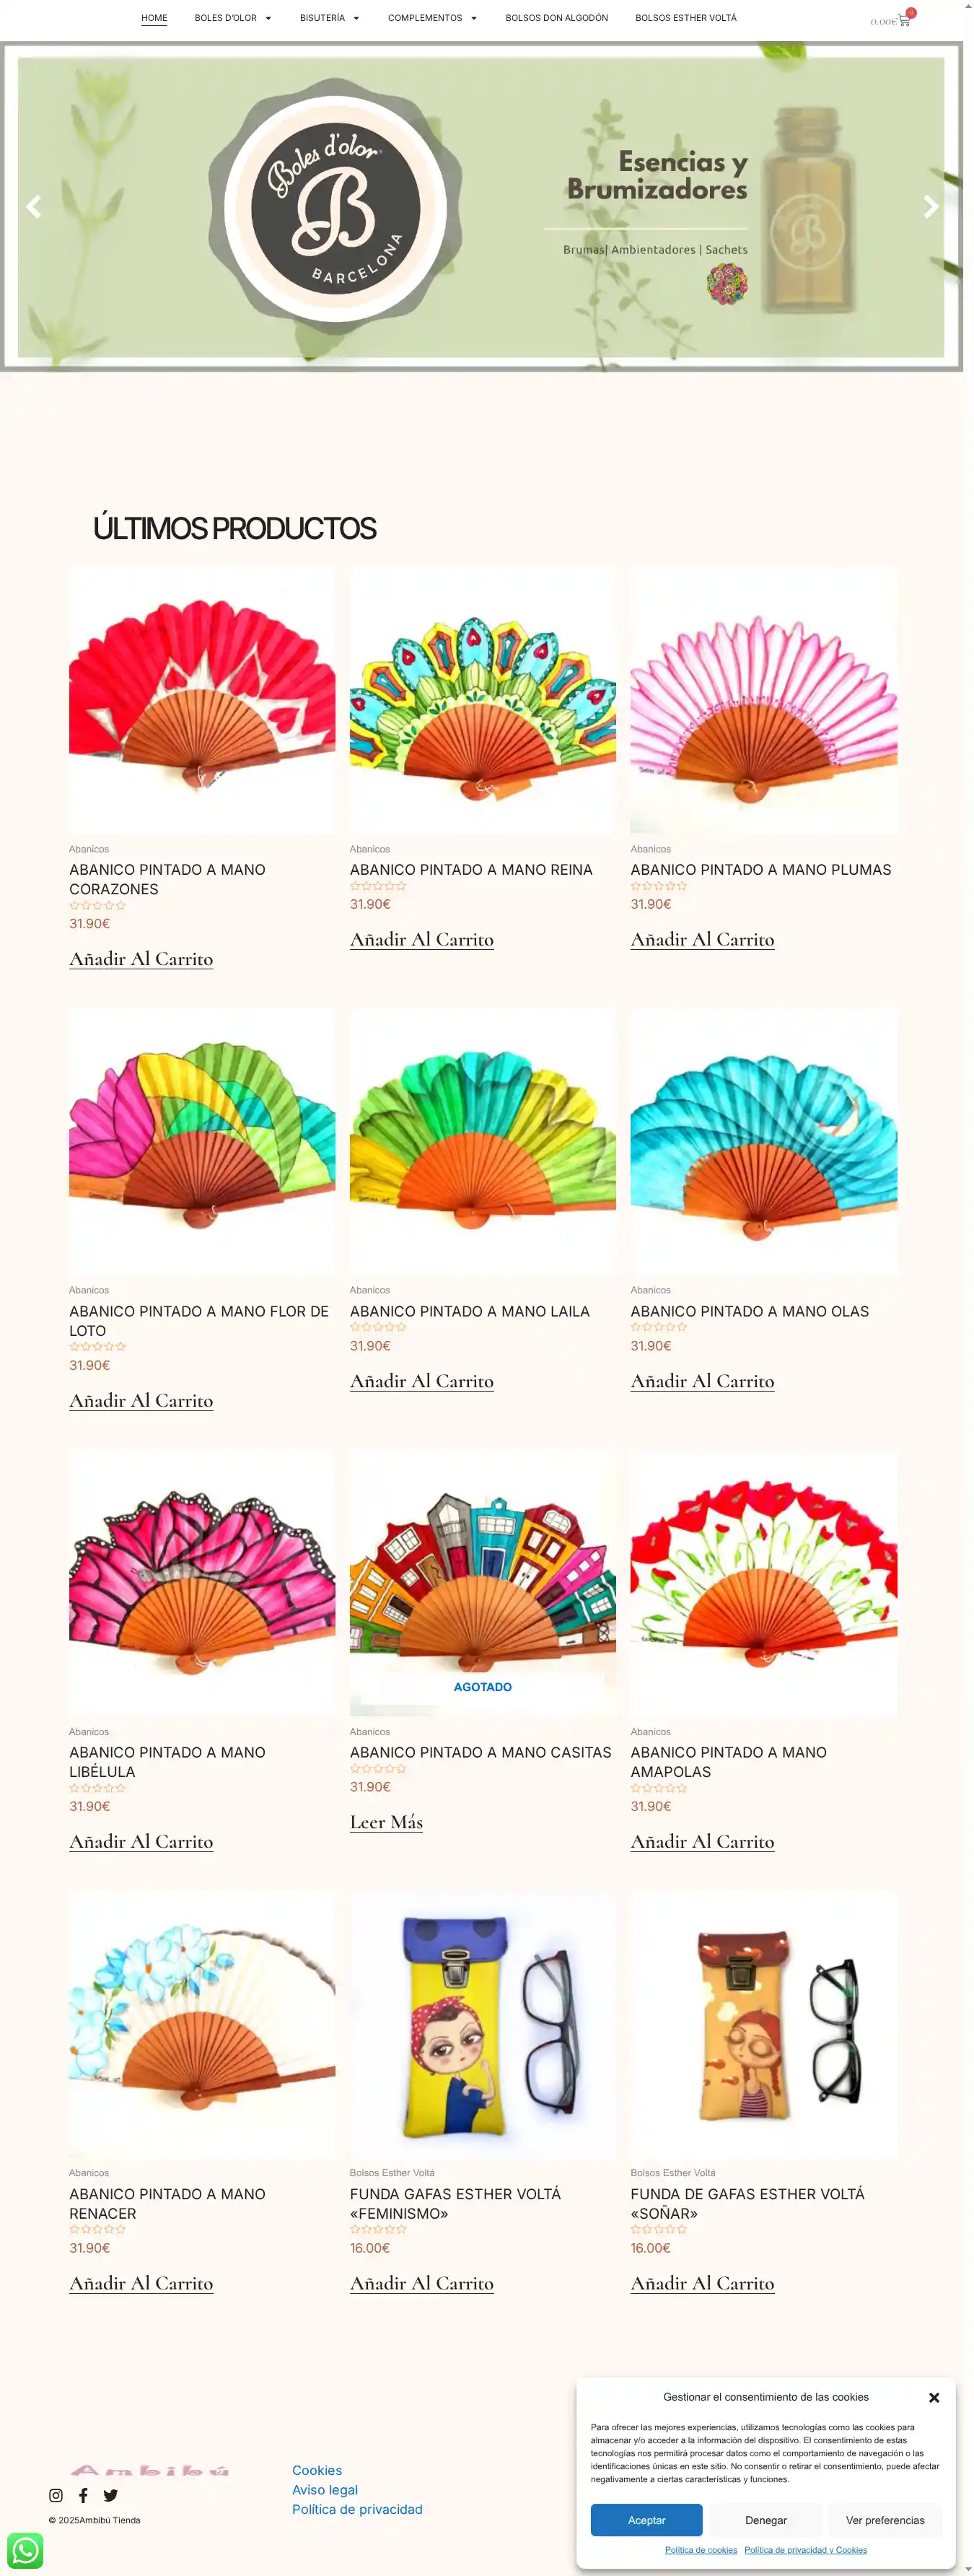Open the shopping cart icon
This screenshot has width=974, height=2576.
(x=903, y=20)
